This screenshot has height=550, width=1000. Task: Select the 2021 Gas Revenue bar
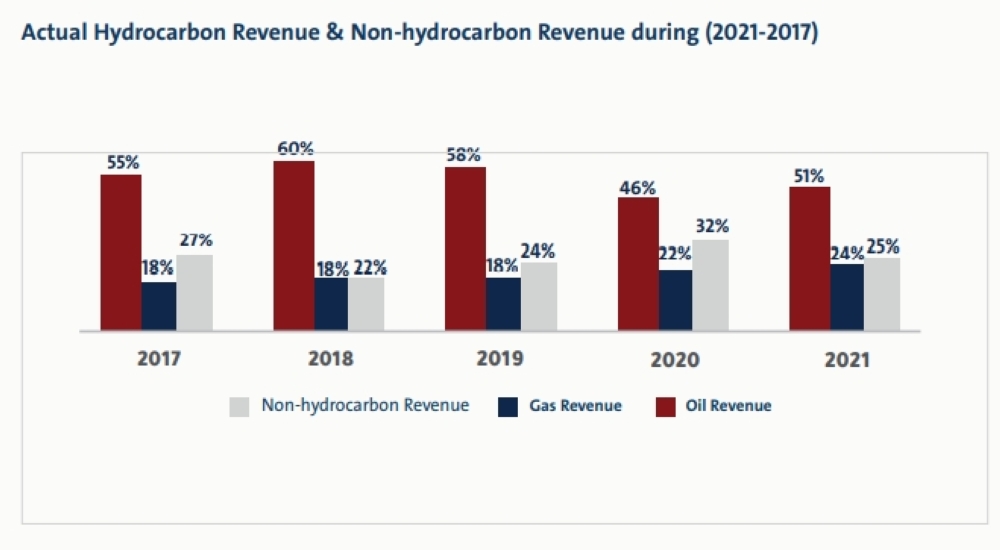(x=847, y=297)
